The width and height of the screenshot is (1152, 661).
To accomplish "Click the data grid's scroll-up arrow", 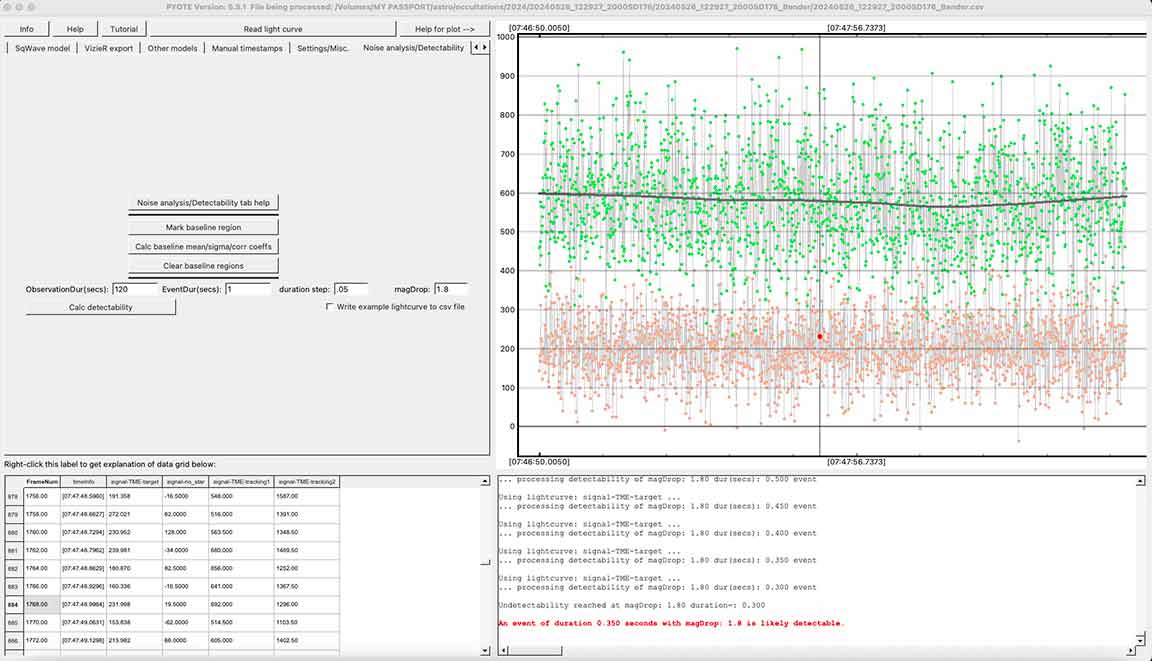I will tap(485, 481).
